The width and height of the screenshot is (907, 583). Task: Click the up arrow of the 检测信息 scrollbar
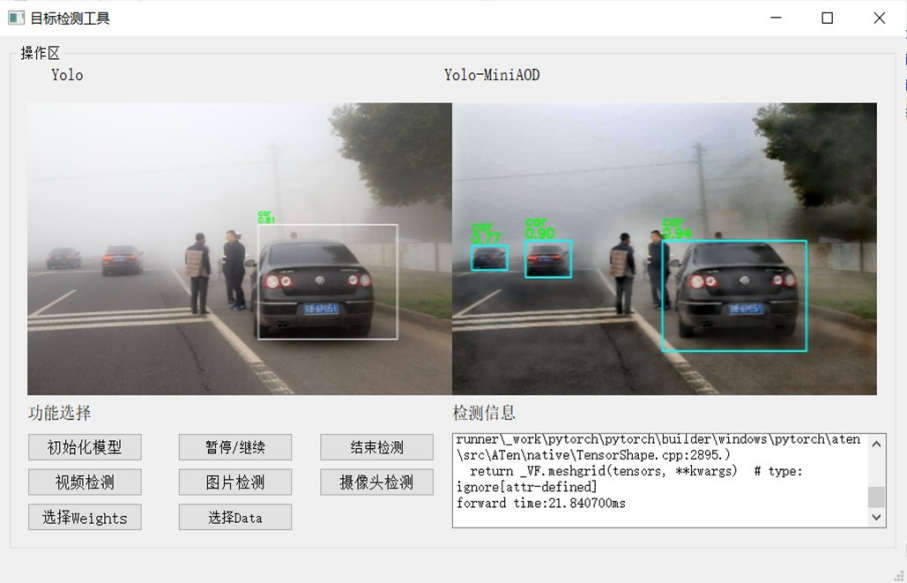click(876, 444)
